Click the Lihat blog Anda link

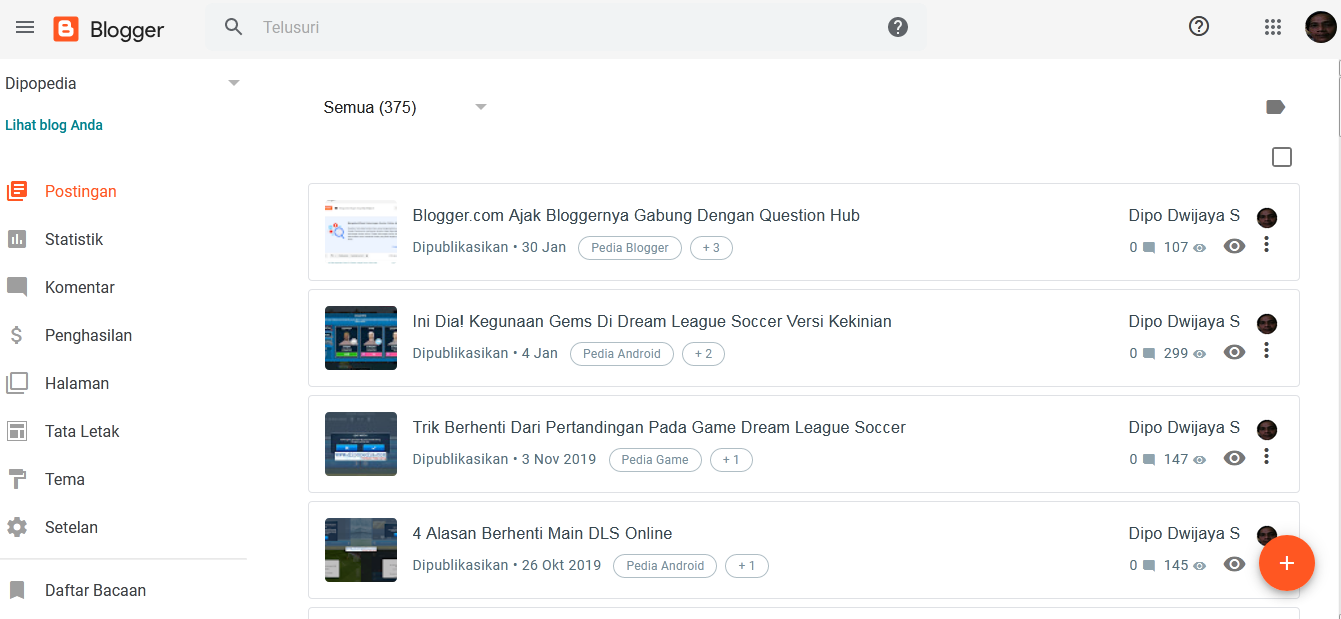(53, 124)
